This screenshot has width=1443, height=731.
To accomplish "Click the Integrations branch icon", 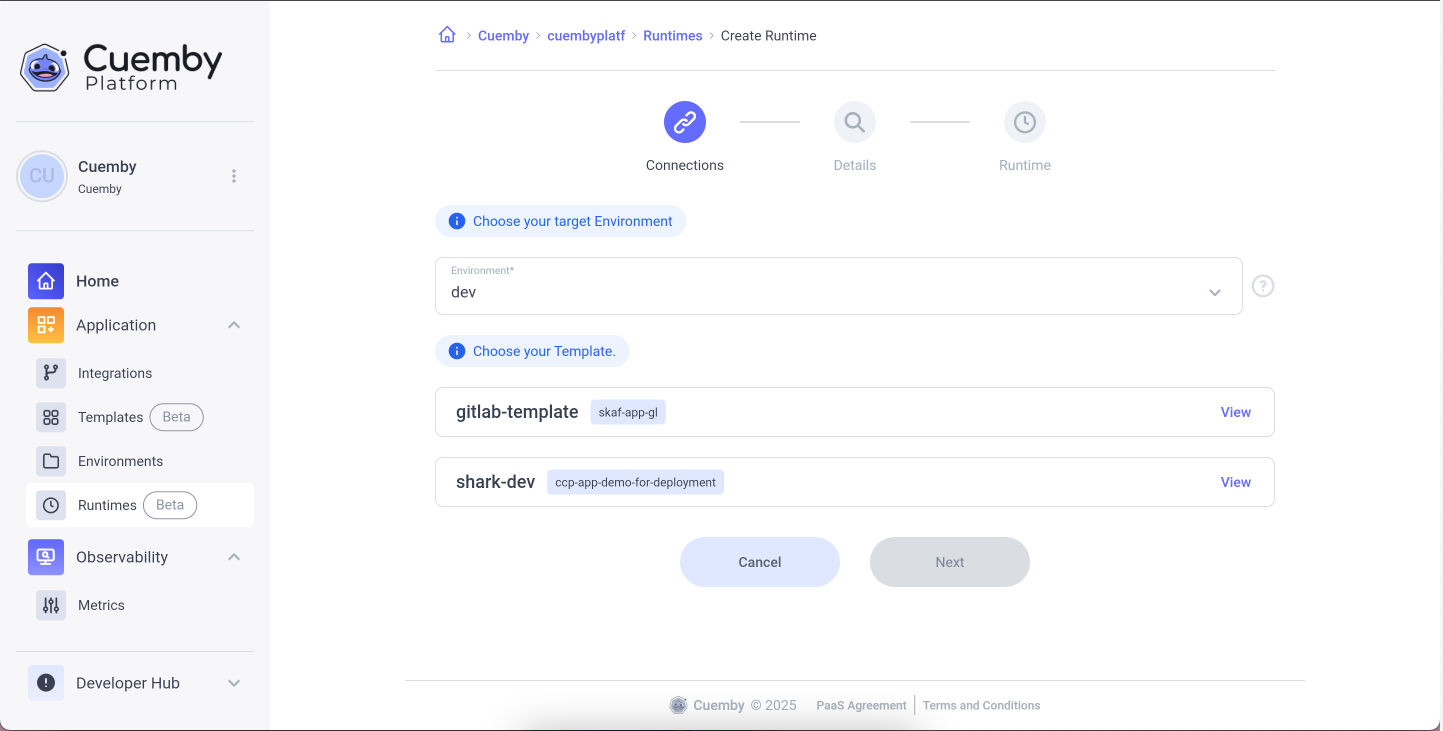I will tap(51, 373).
